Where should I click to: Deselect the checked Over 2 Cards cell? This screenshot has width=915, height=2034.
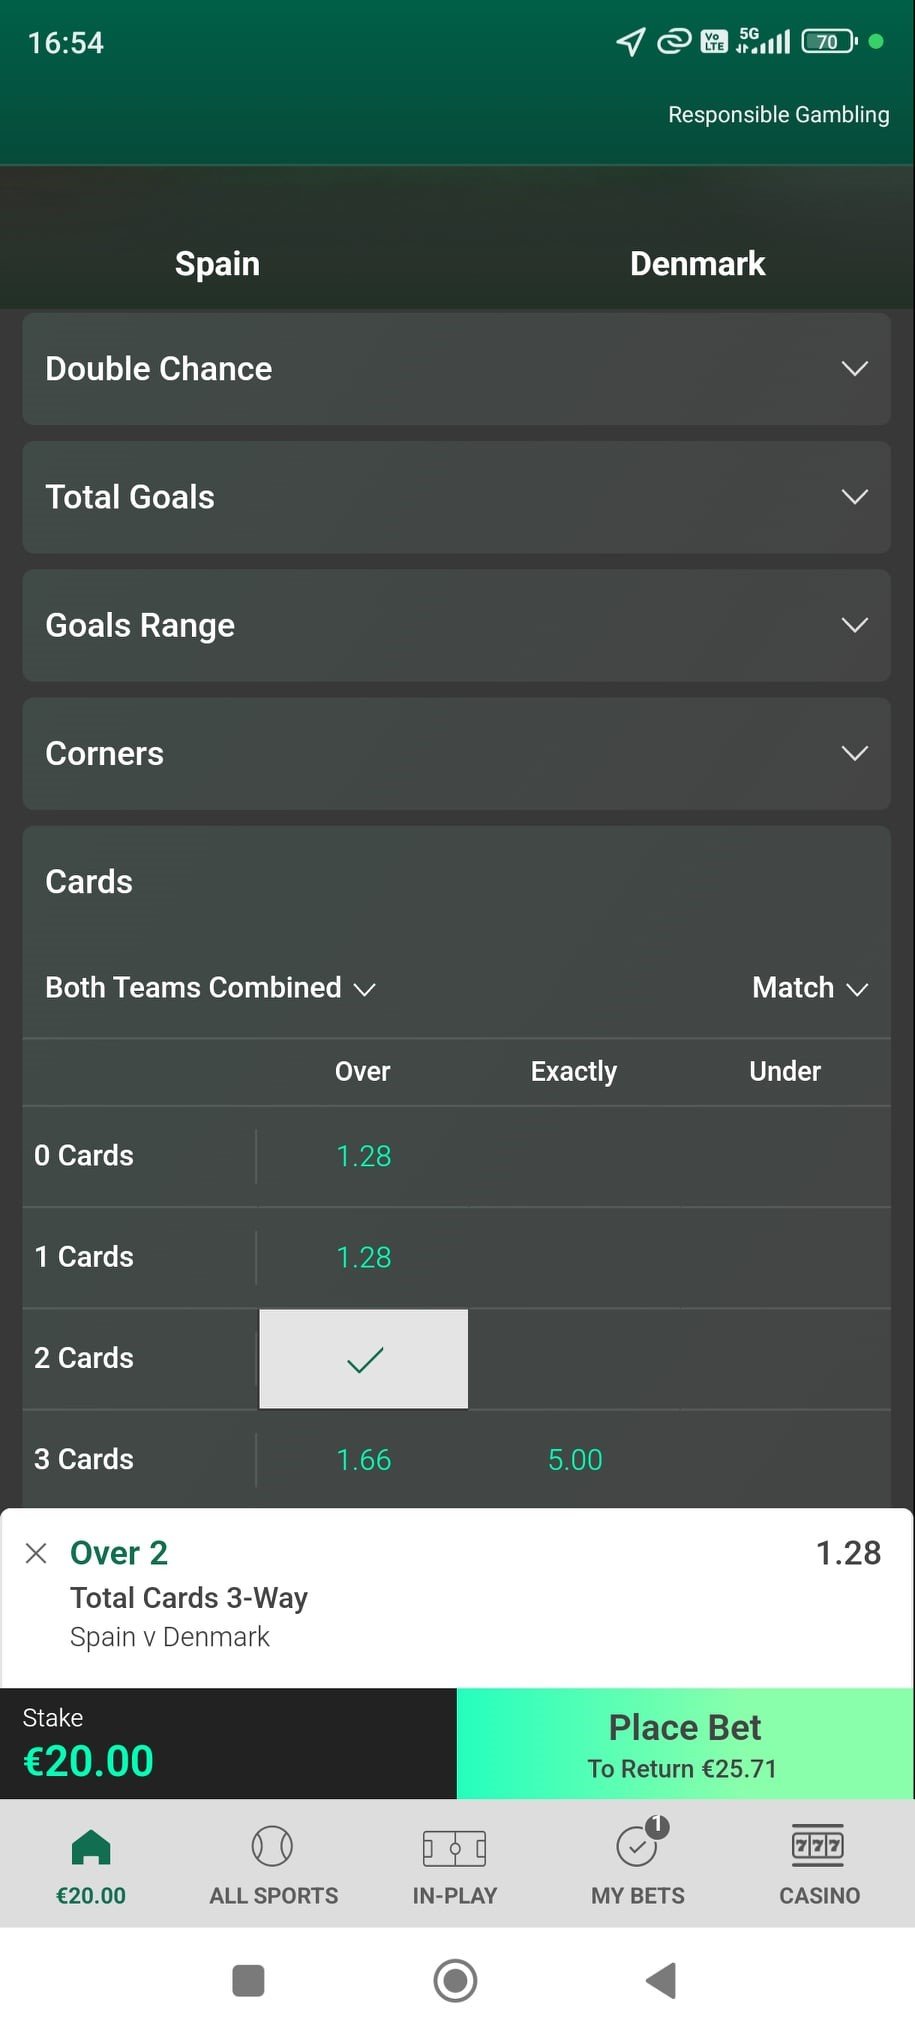click(x=364, y=1359)
